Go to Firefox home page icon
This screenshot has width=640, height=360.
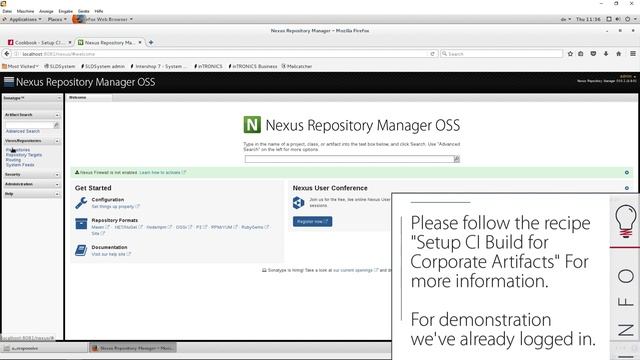(619, 53)
